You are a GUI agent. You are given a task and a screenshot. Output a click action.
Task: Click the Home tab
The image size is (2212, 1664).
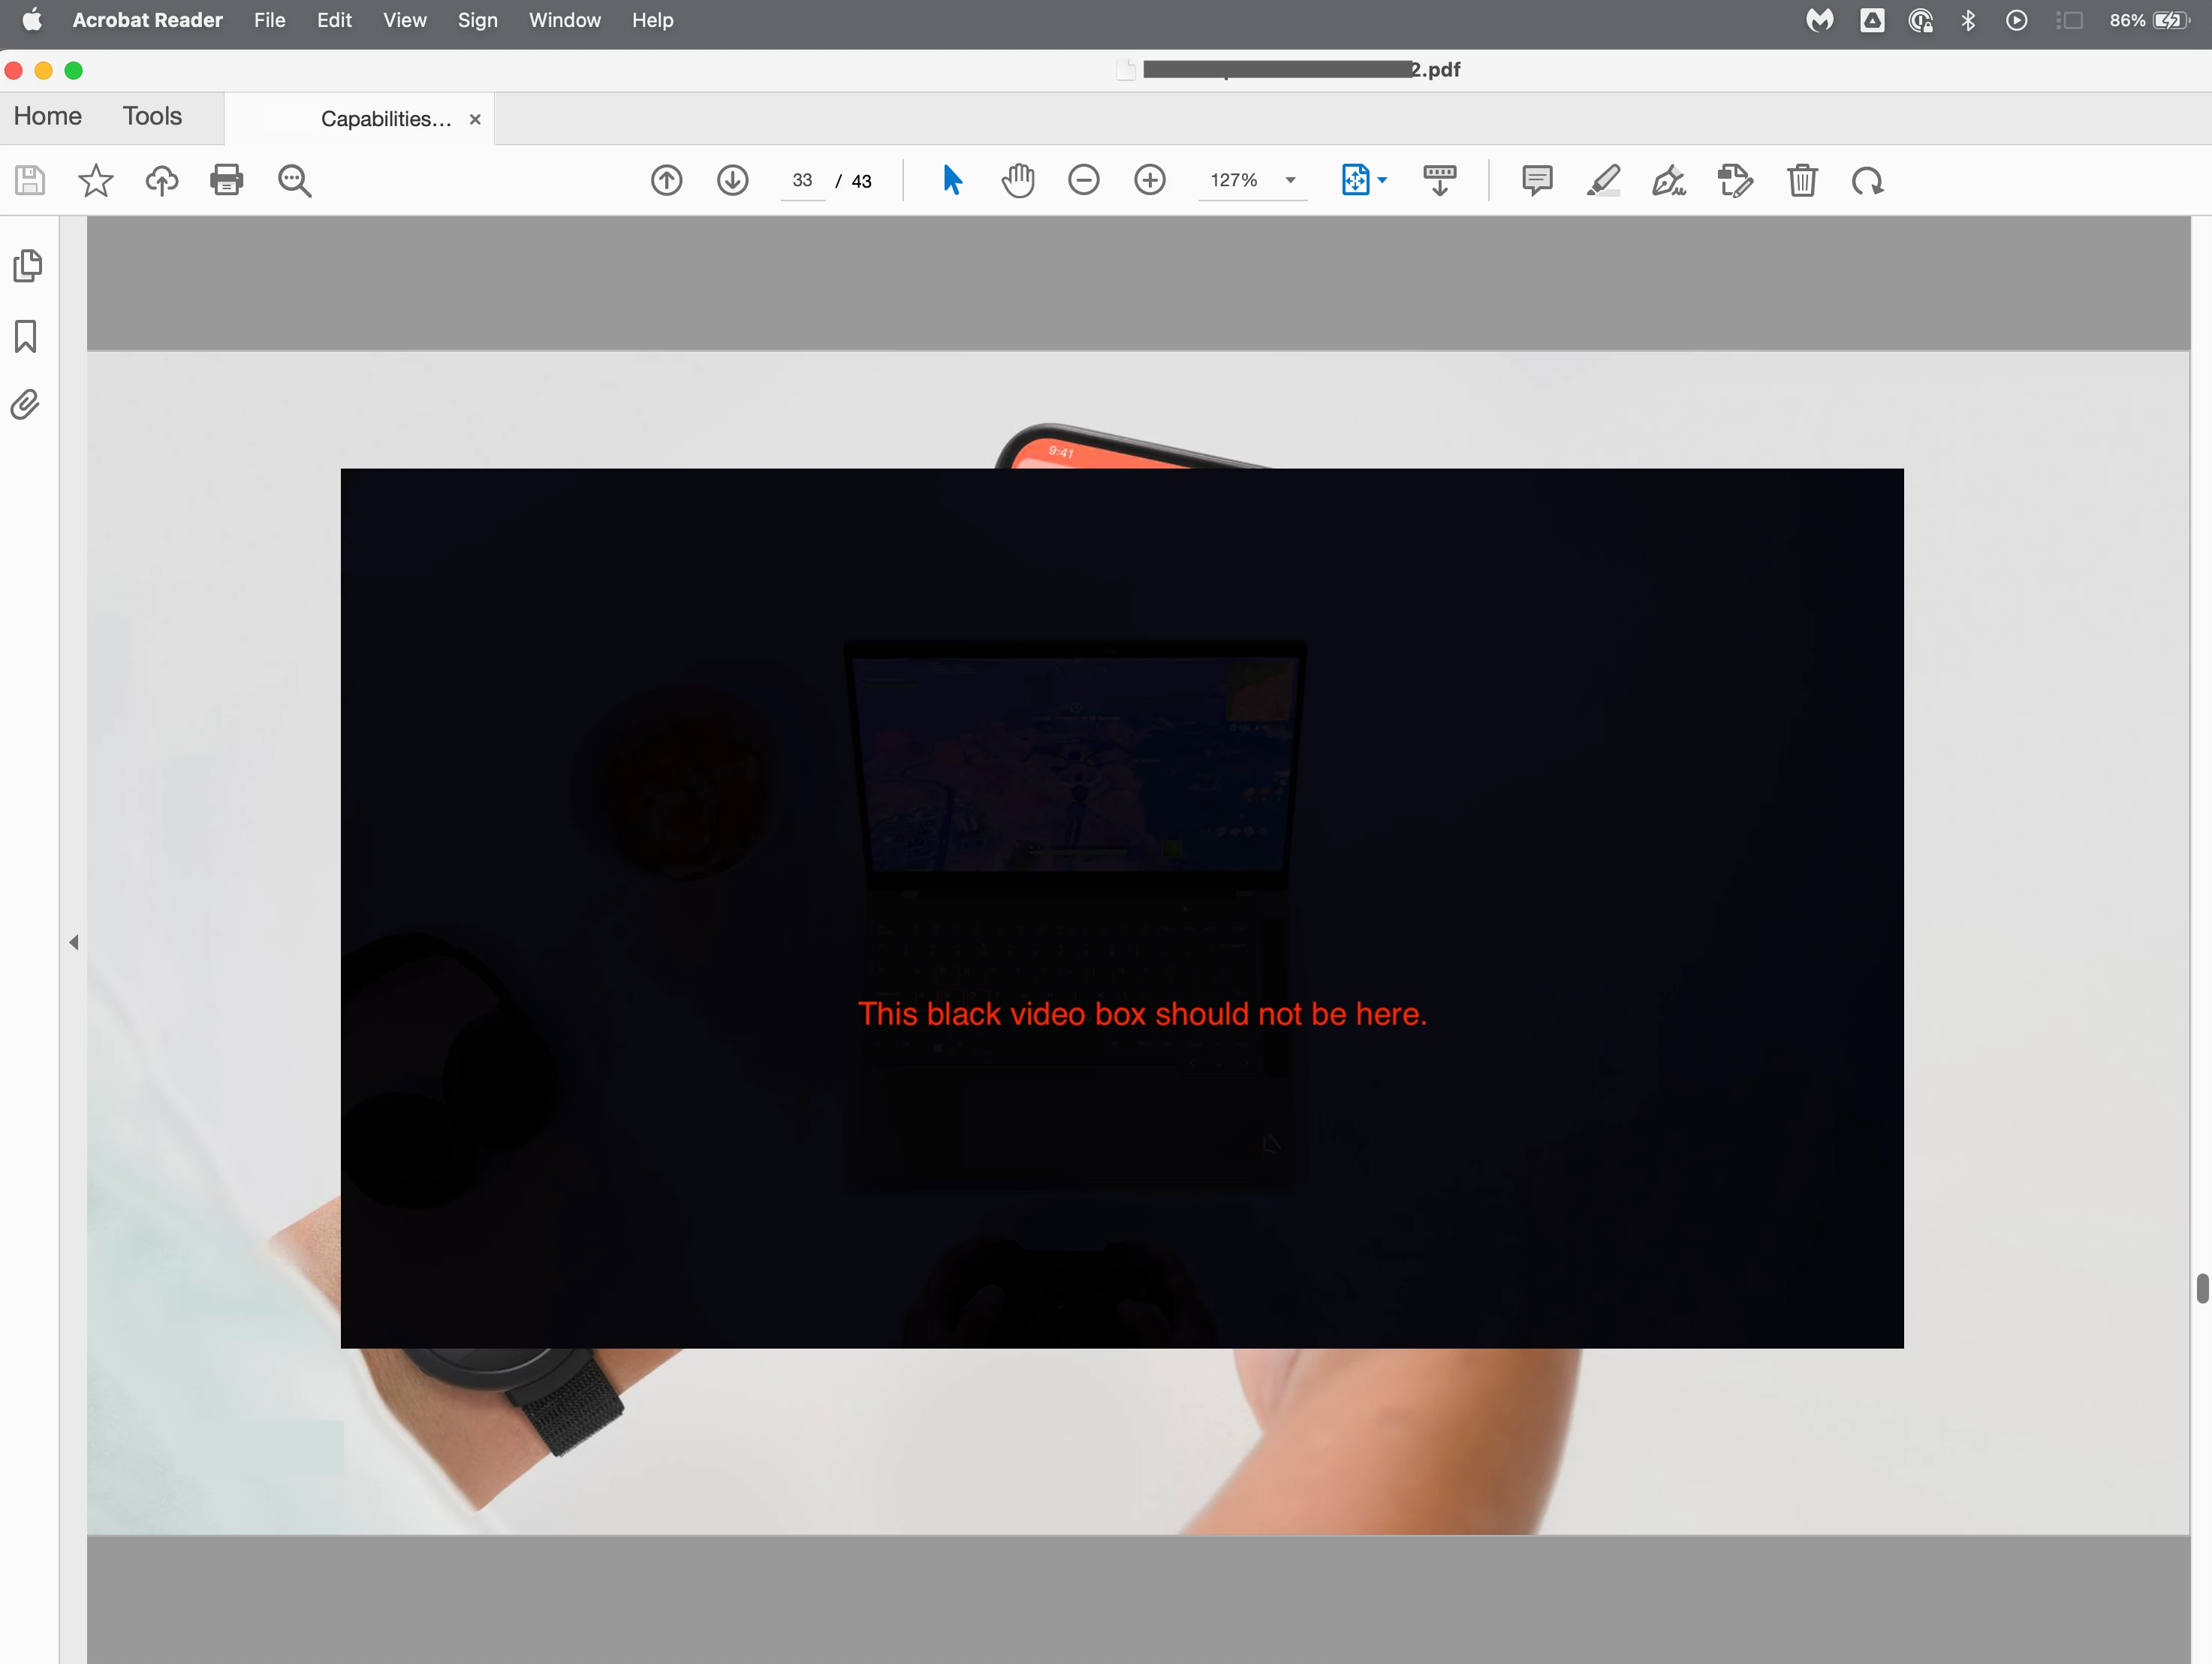[48, 116]
